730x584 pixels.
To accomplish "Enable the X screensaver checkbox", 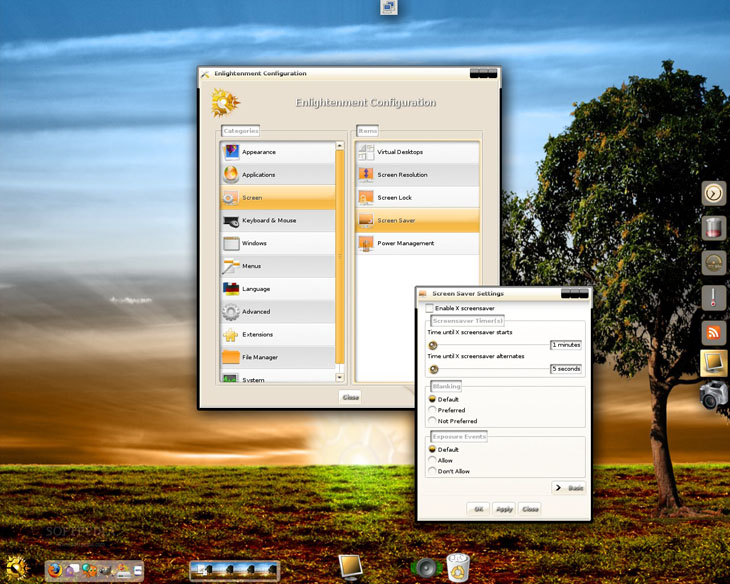I will pos(429,308).
